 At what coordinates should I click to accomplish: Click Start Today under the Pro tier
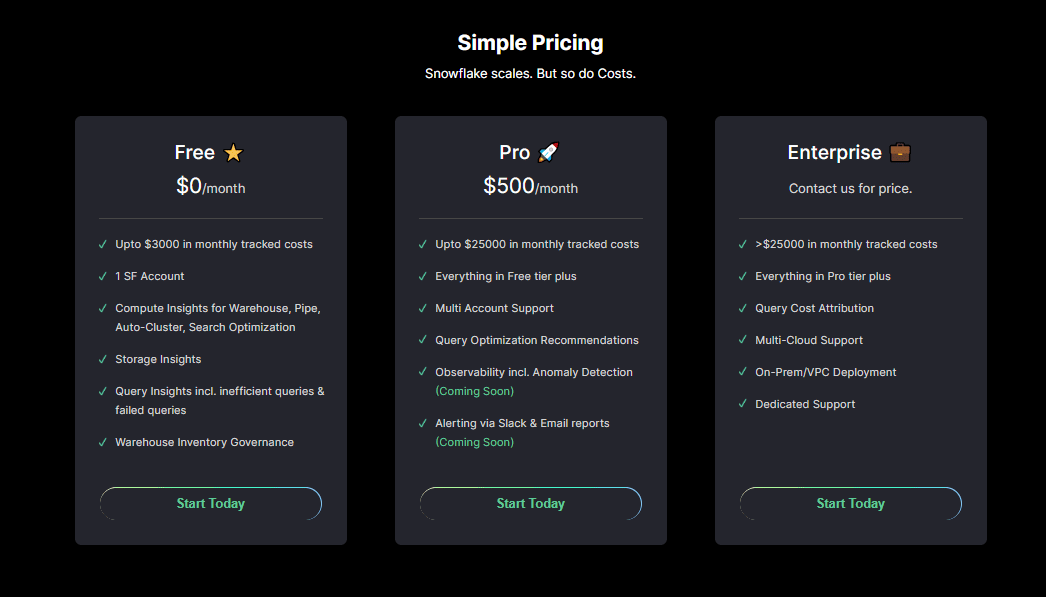click(x=530, y=503)
